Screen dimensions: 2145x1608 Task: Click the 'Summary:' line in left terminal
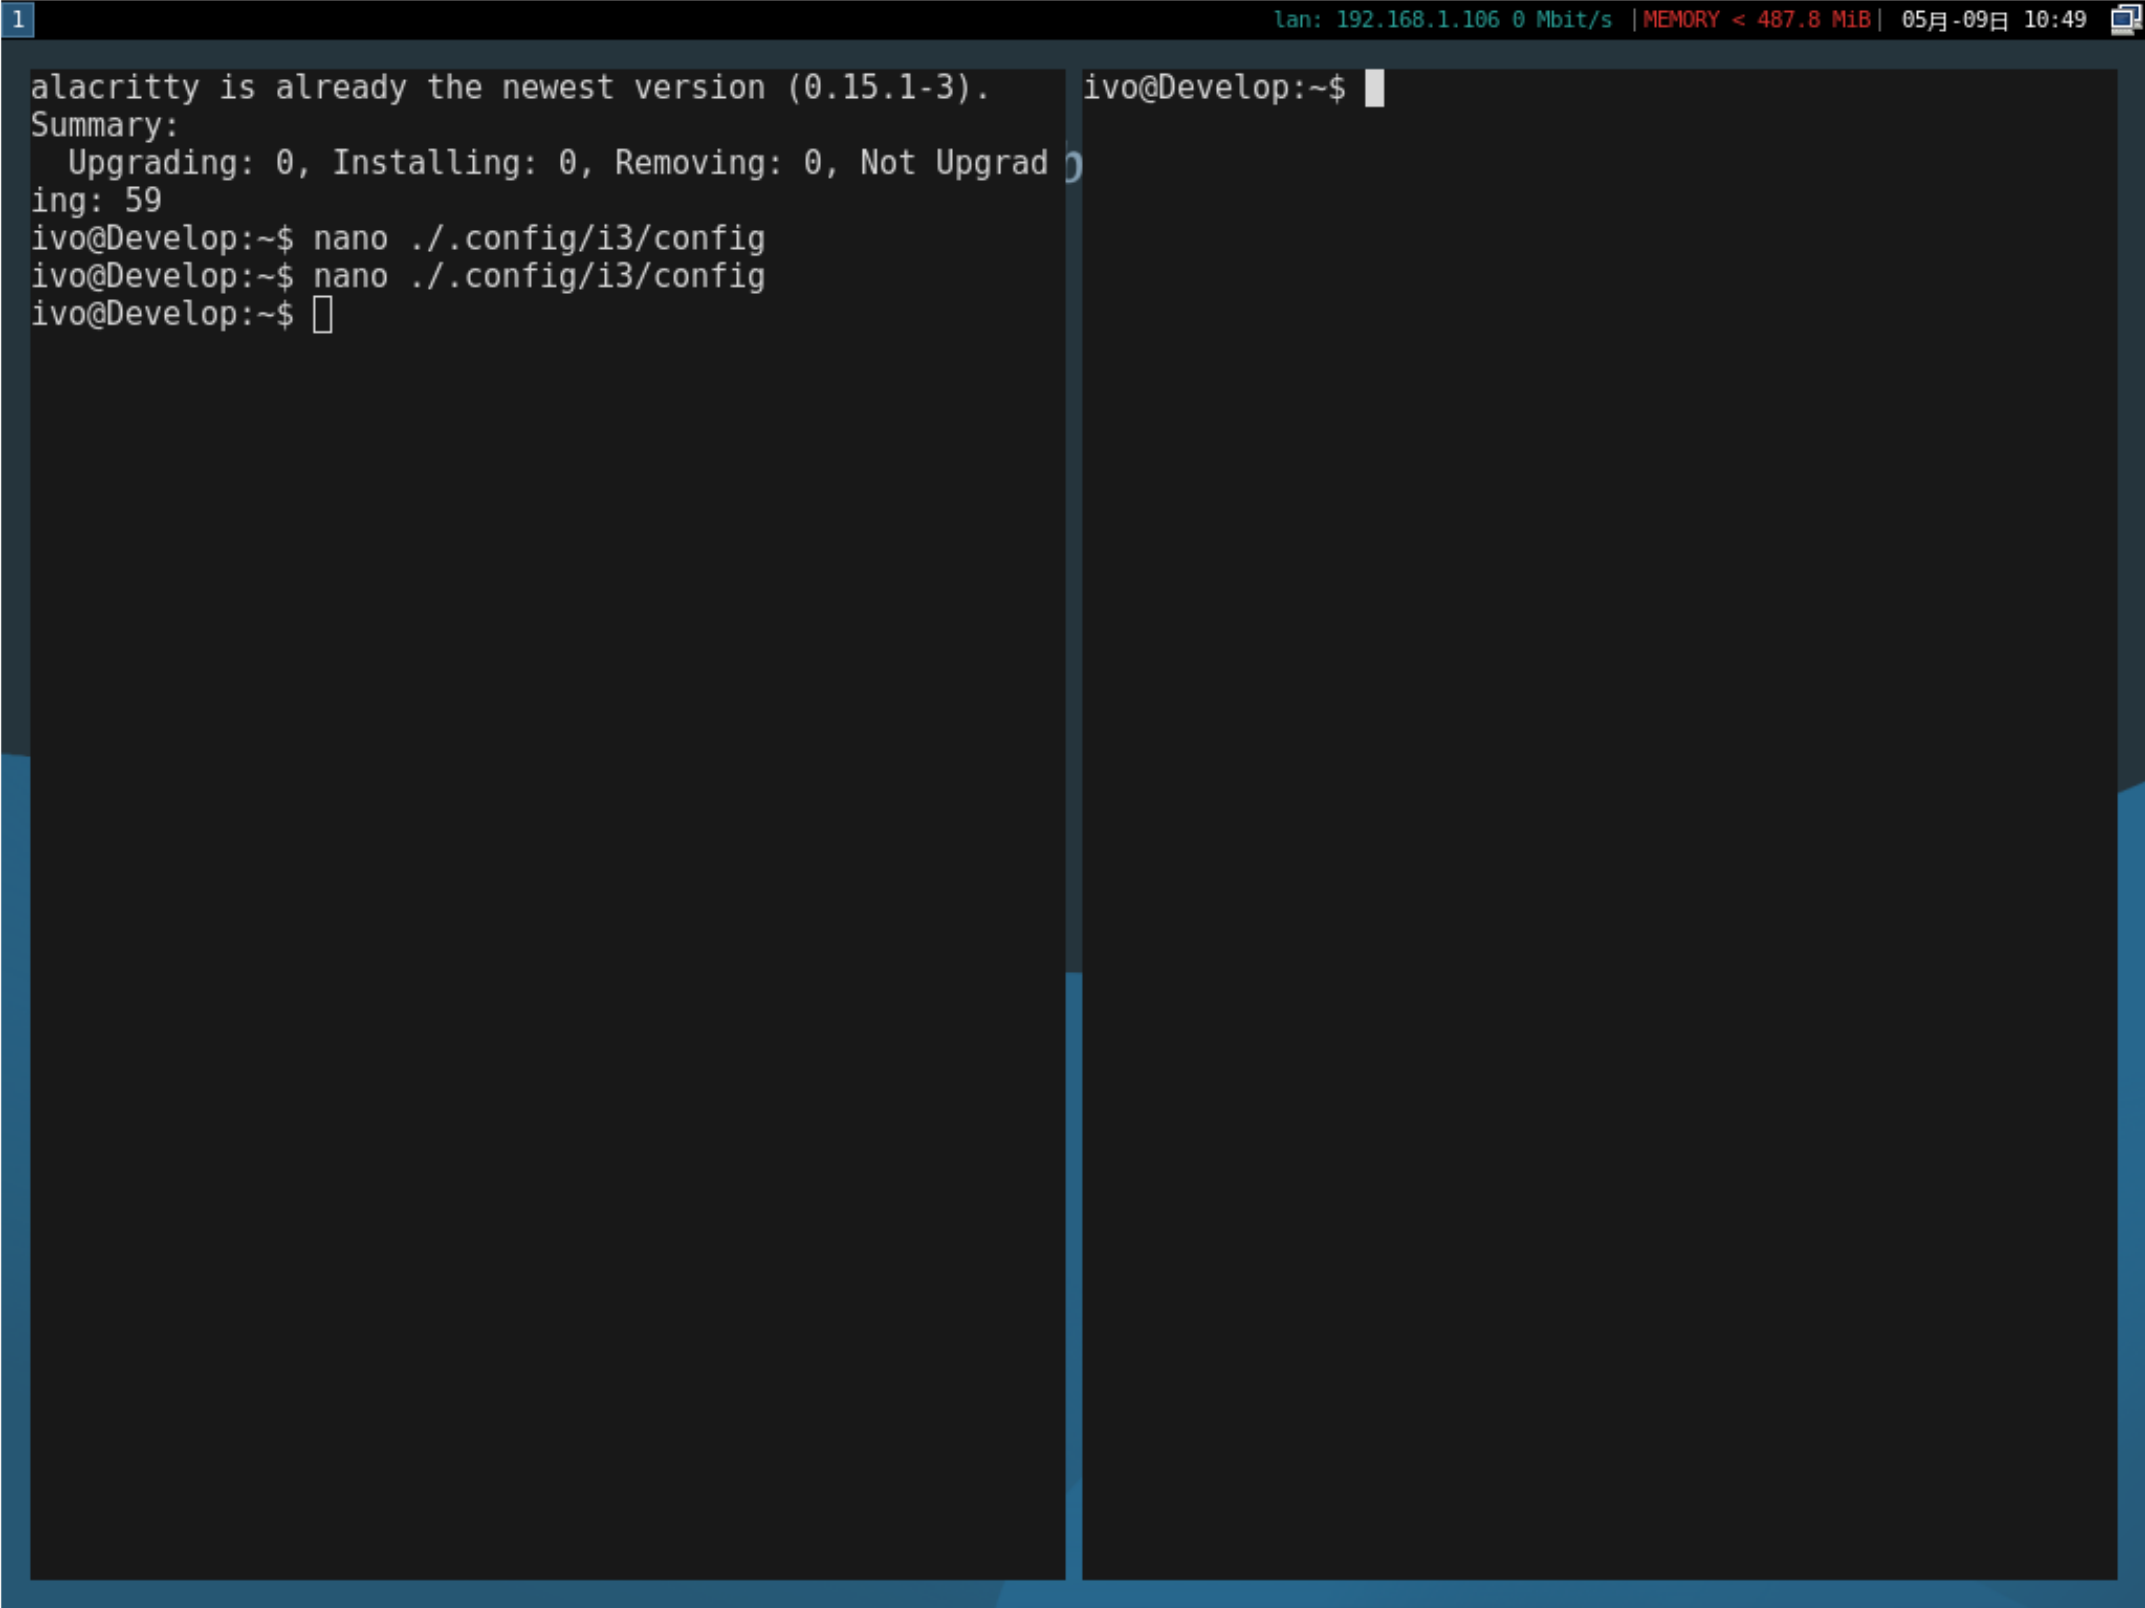(105, 125)
